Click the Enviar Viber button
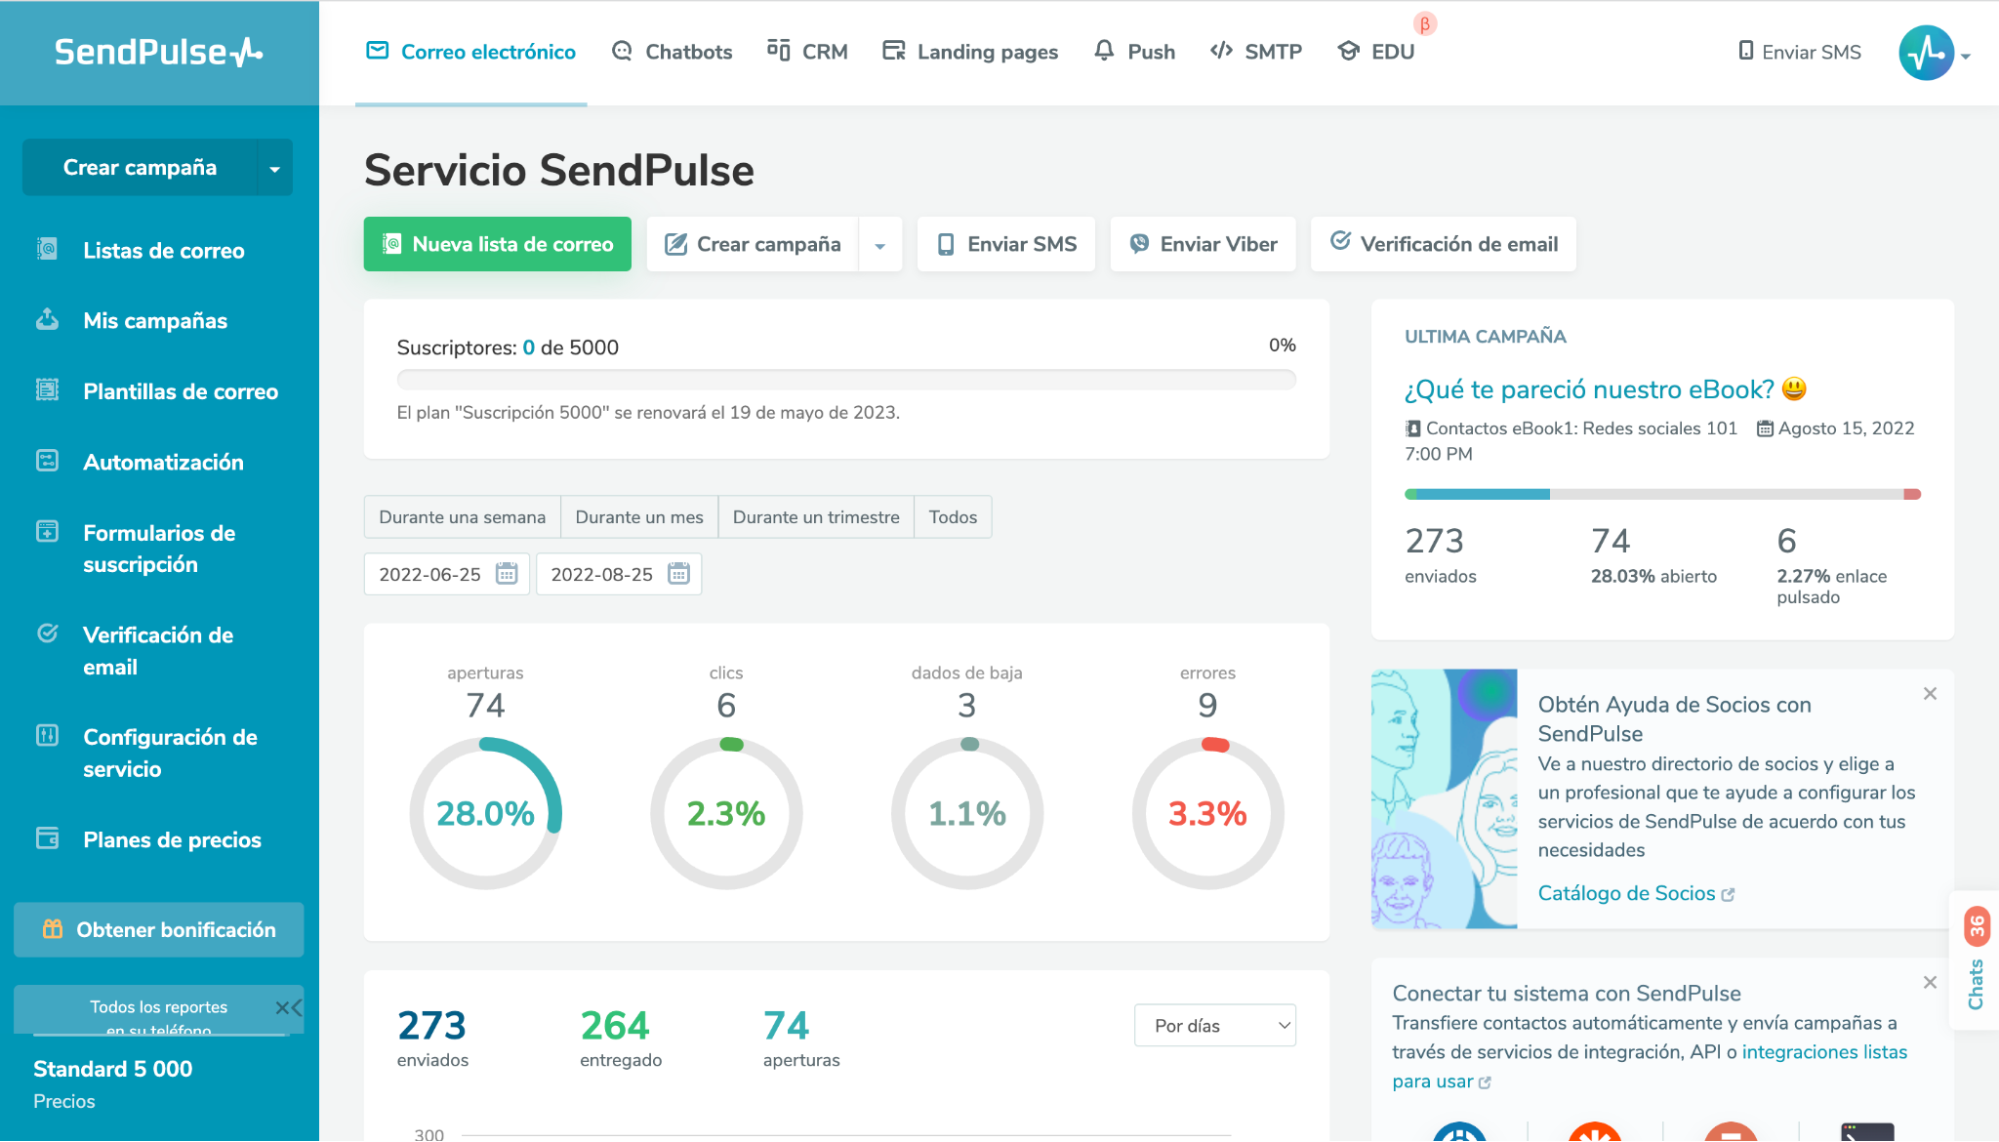The height and width of the screenshot is (1142, 1999). (x=1203, y=244)
